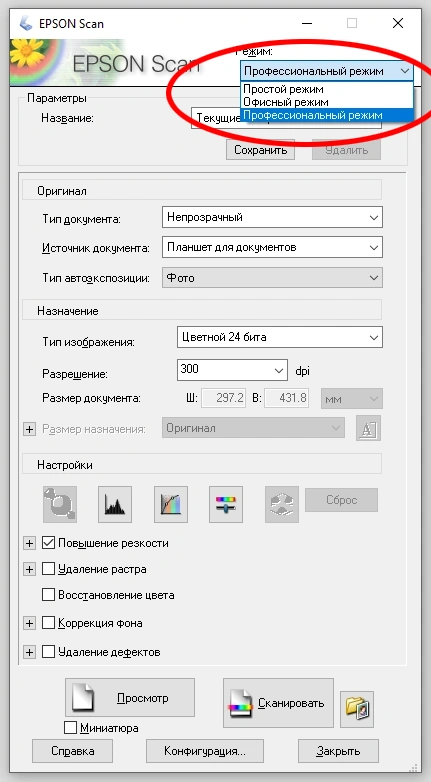Expand the Удаление растра options

point(29,569)
